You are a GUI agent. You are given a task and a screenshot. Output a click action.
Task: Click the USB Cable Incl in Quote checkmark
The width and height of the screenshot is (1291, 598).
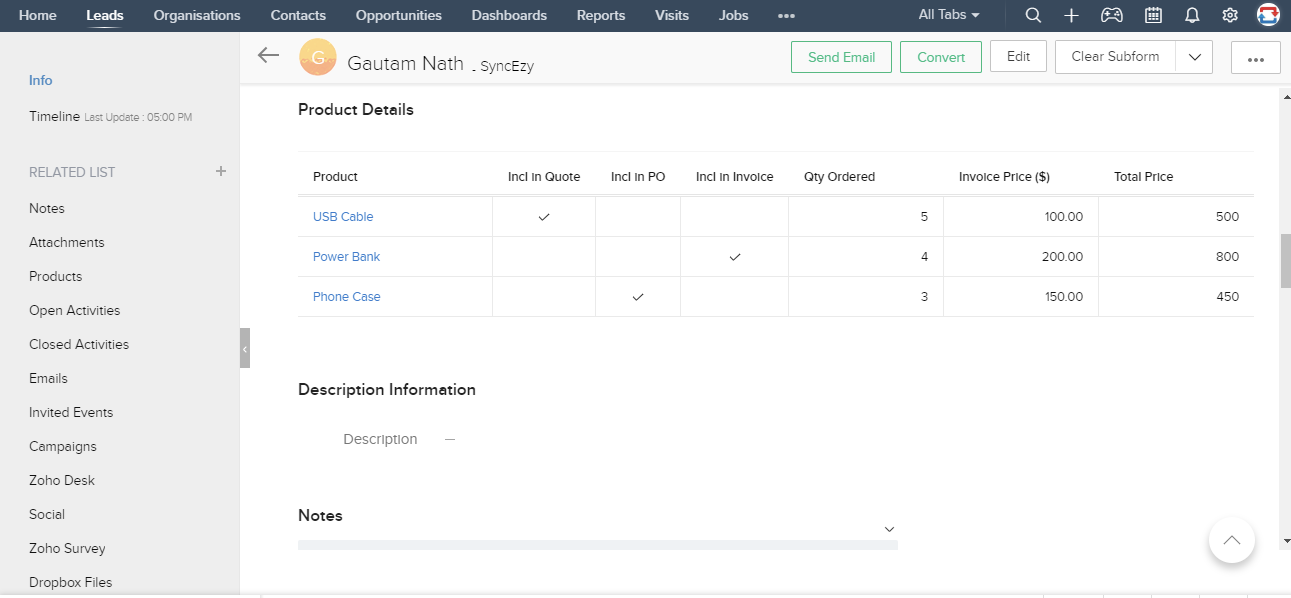544,217
